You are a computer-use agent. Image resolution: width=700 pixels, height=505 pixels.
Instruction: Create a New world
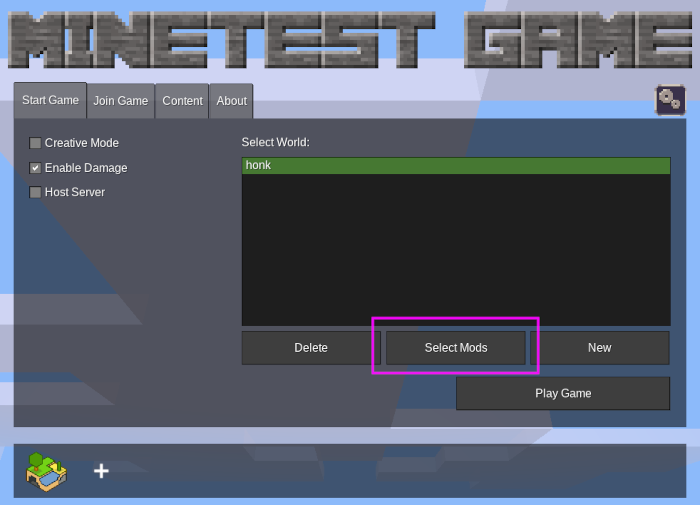(600, 348)
